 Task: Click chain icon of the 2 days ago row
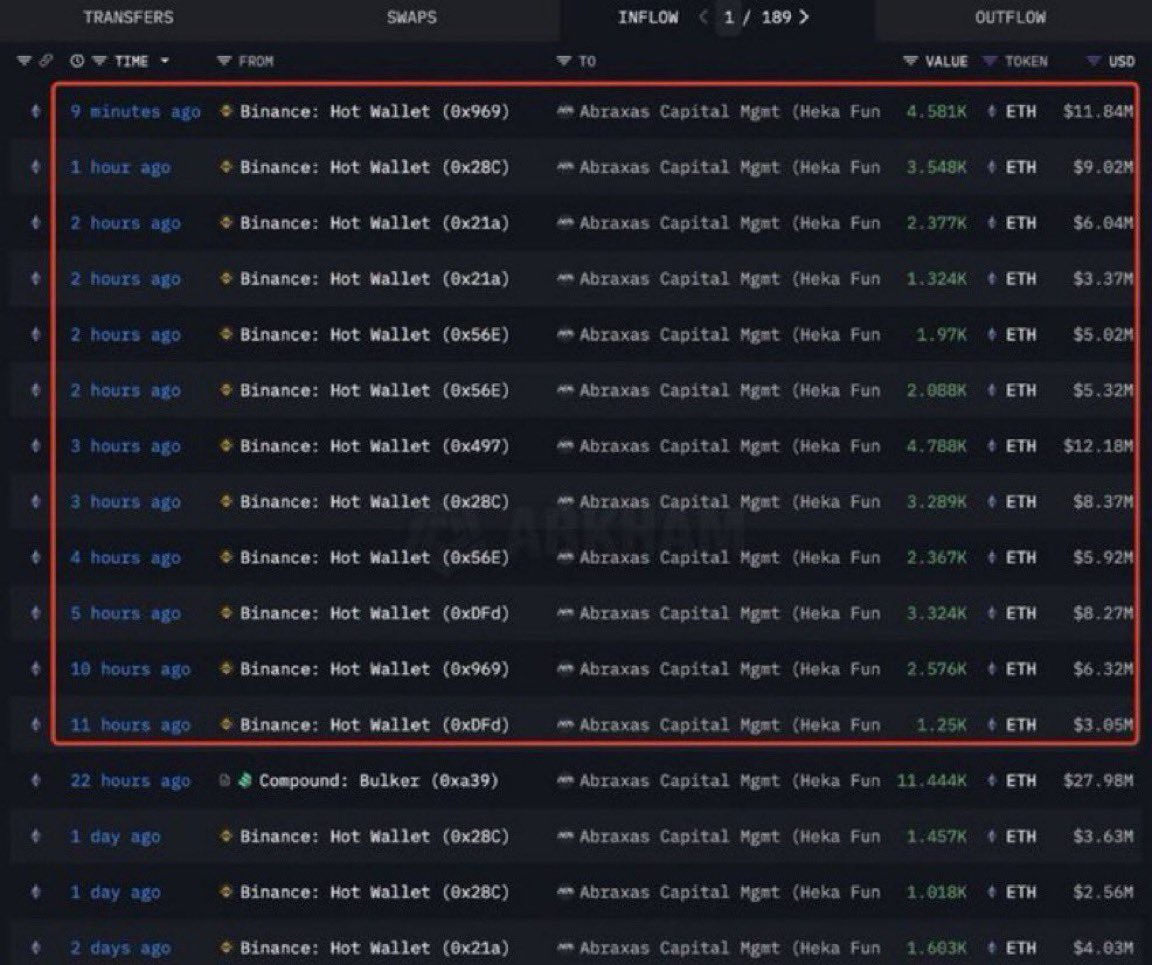(35, 947)
